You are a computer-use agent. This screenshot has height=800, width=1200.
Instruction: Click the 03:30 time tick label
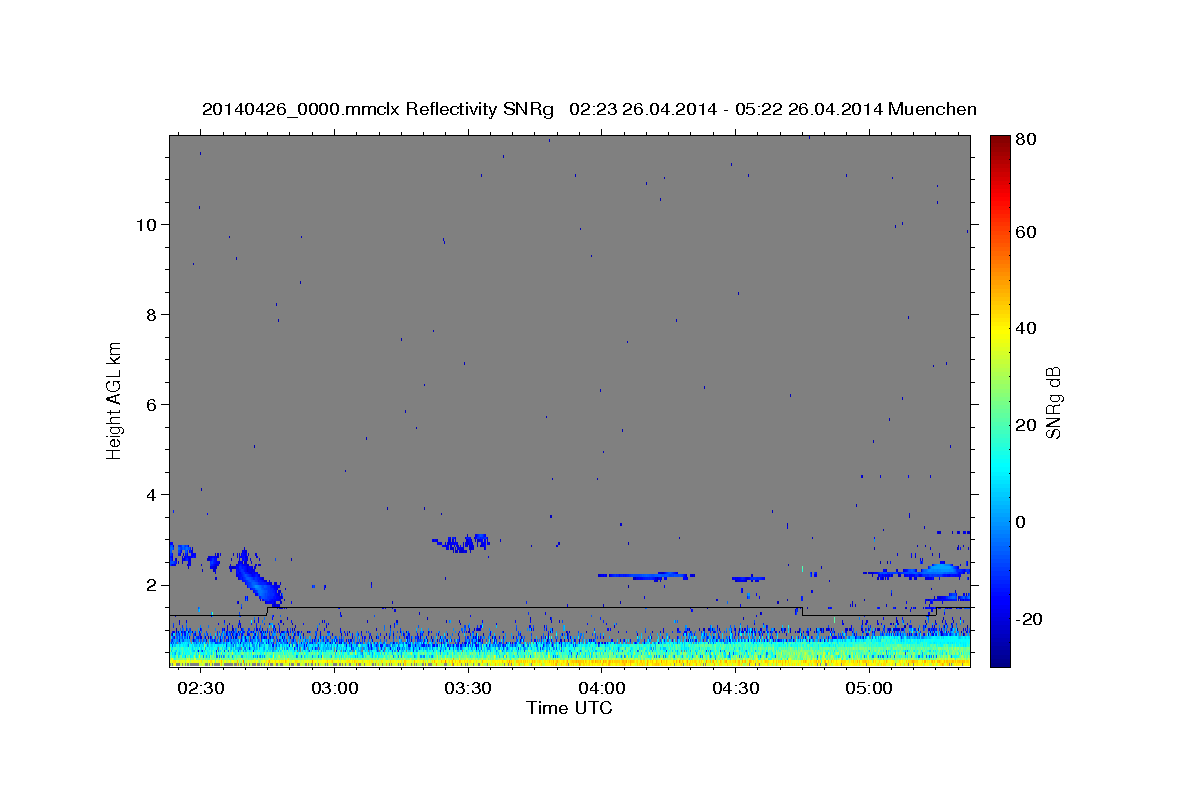point(468,689)
